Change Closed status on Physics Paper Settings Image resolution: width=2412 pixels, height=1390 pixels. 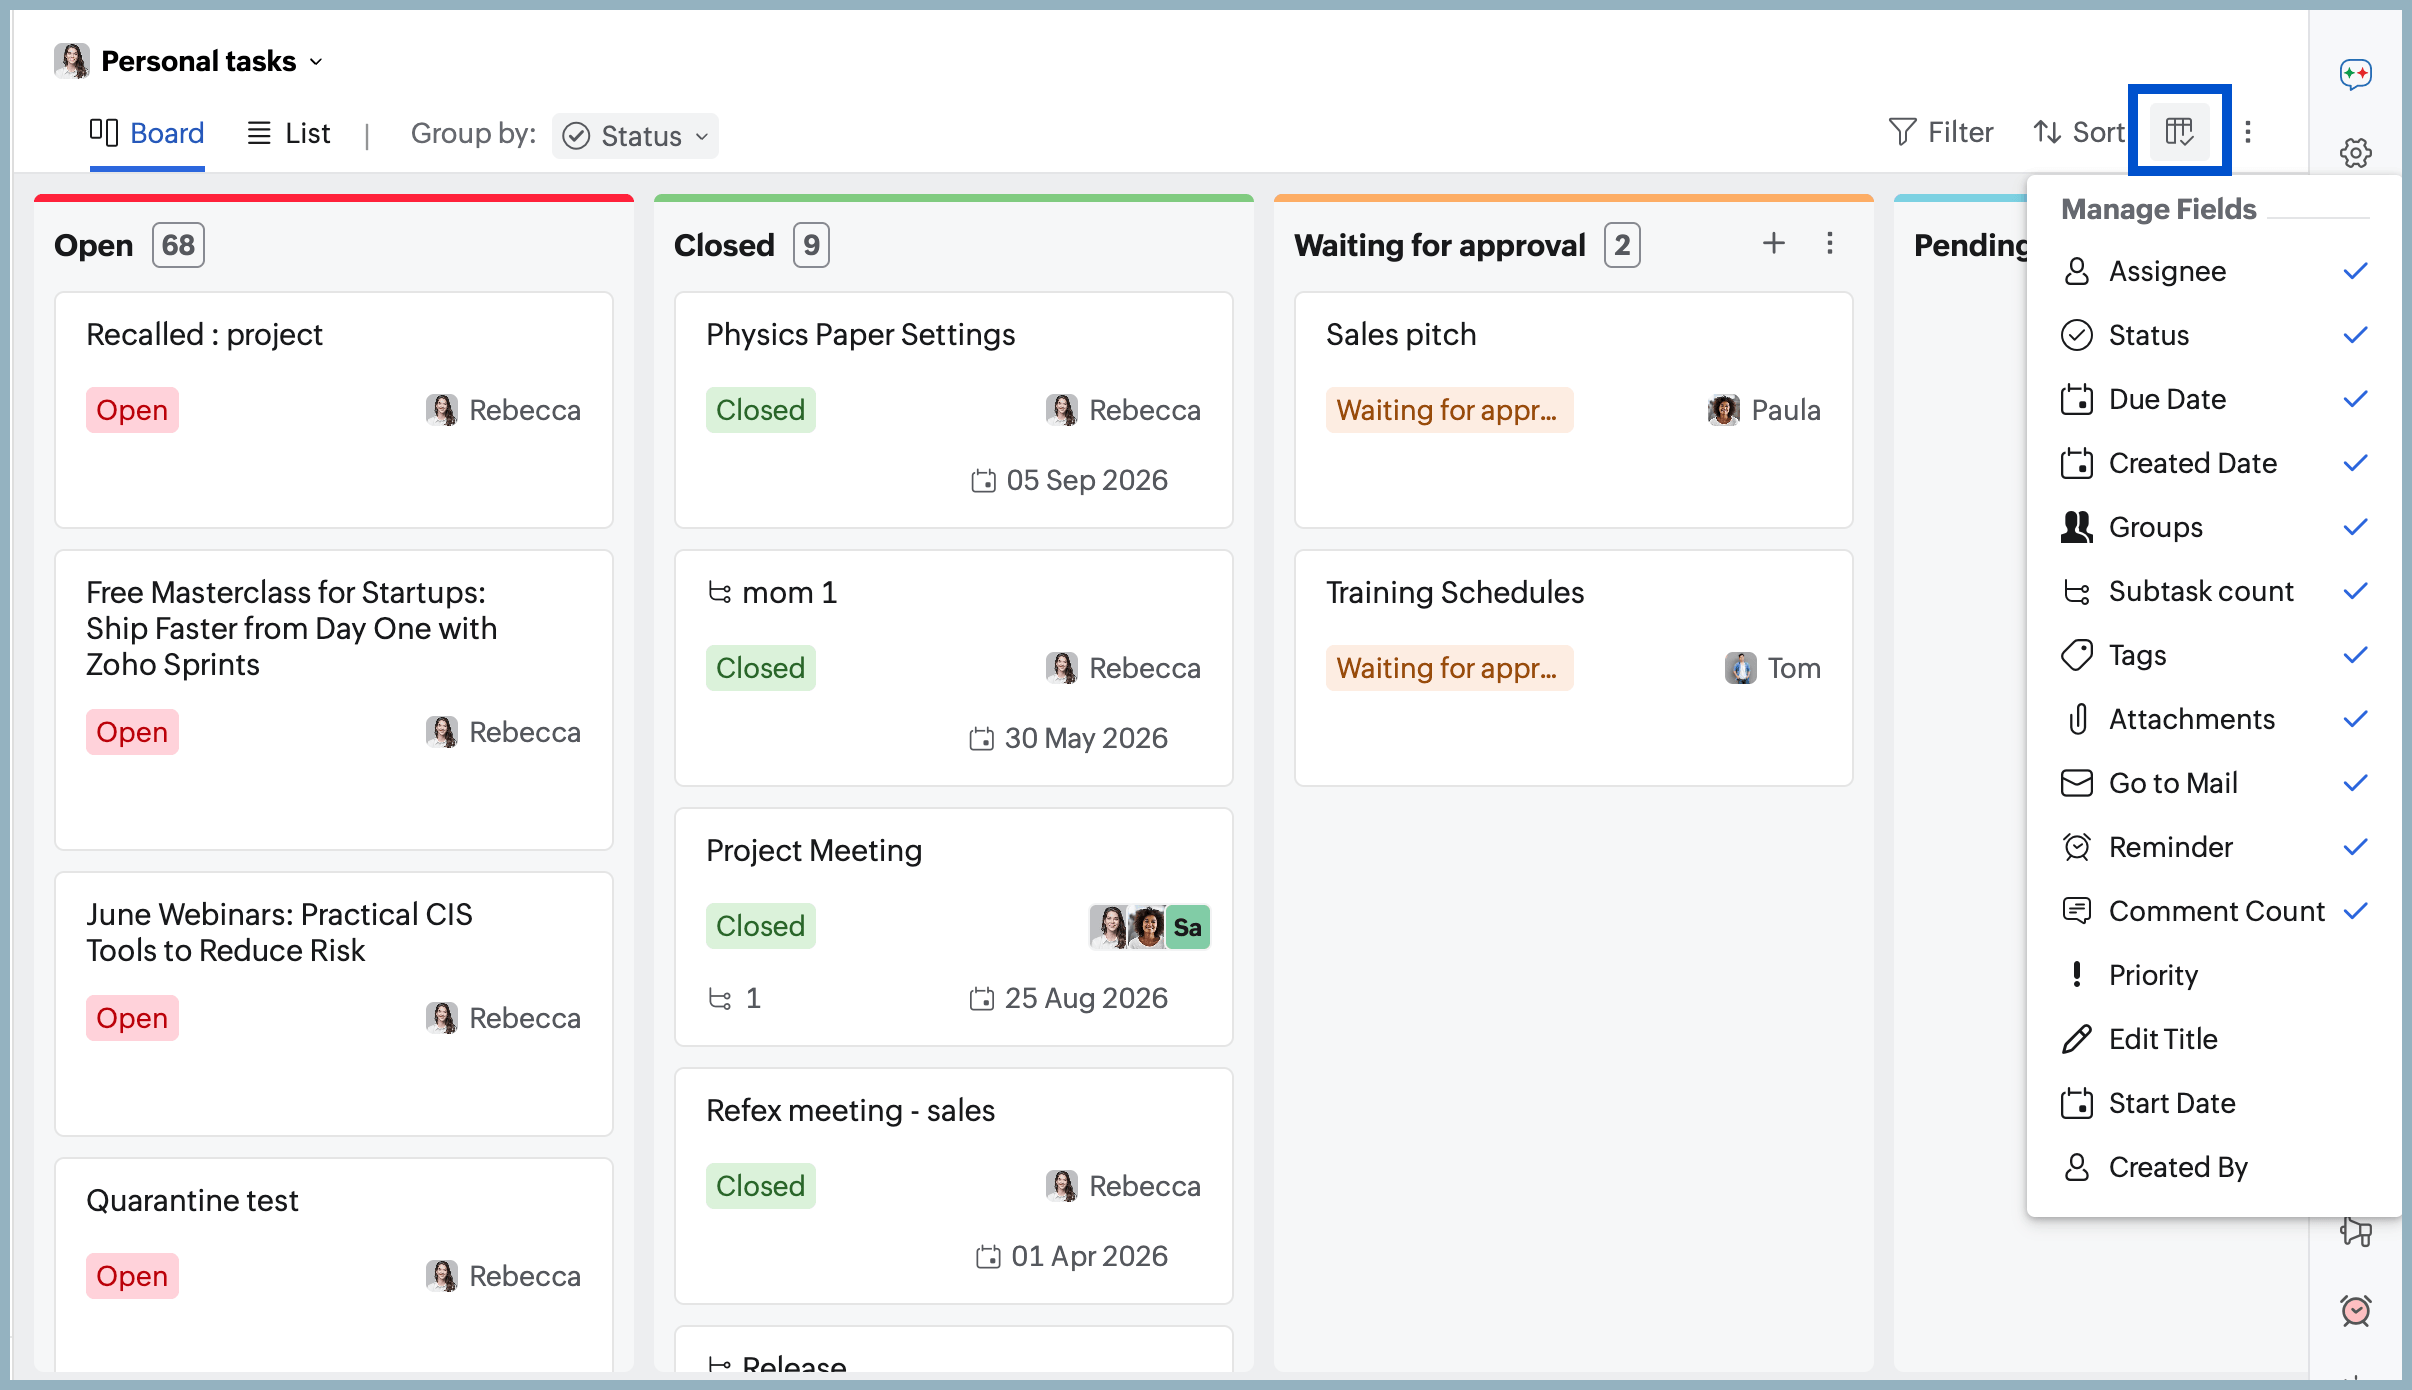point(760,410)
